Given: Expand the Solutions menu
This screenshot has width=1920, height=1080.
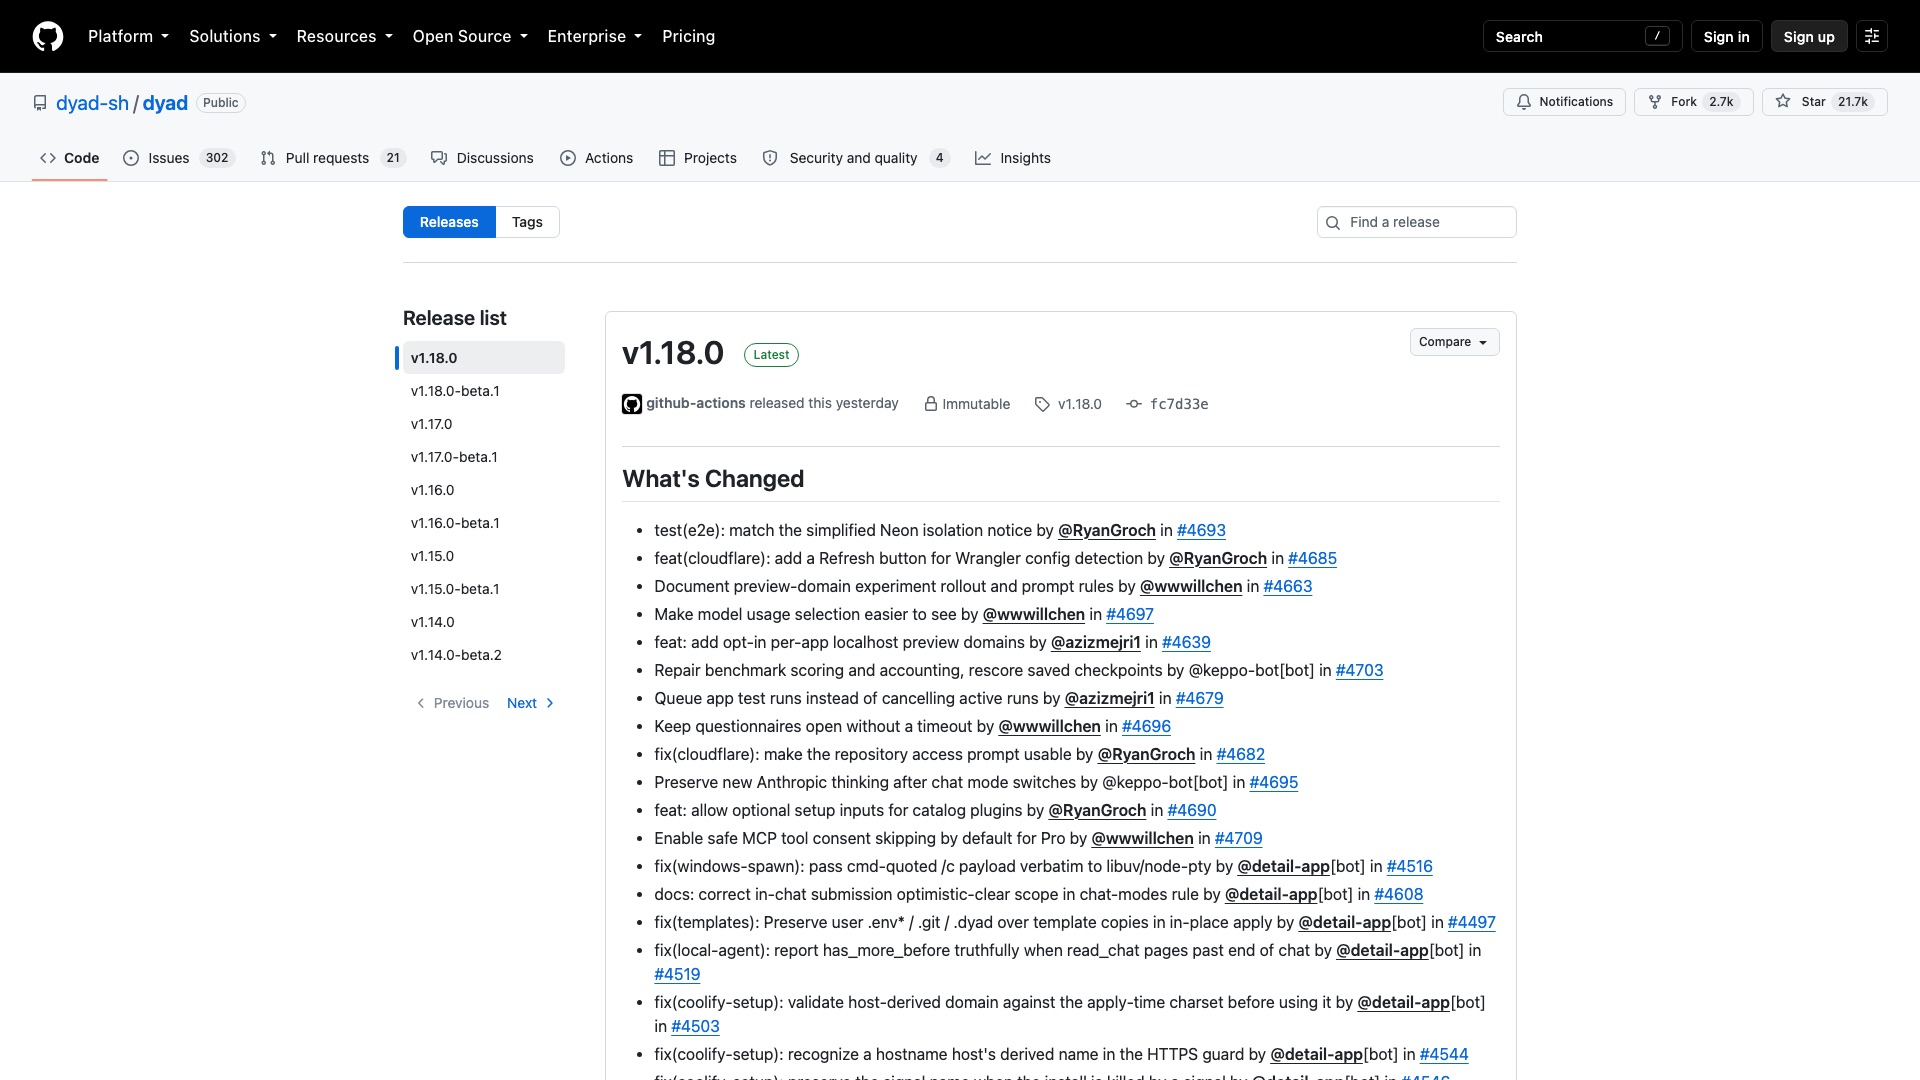Looking at the screenshot, I should 233,36.
